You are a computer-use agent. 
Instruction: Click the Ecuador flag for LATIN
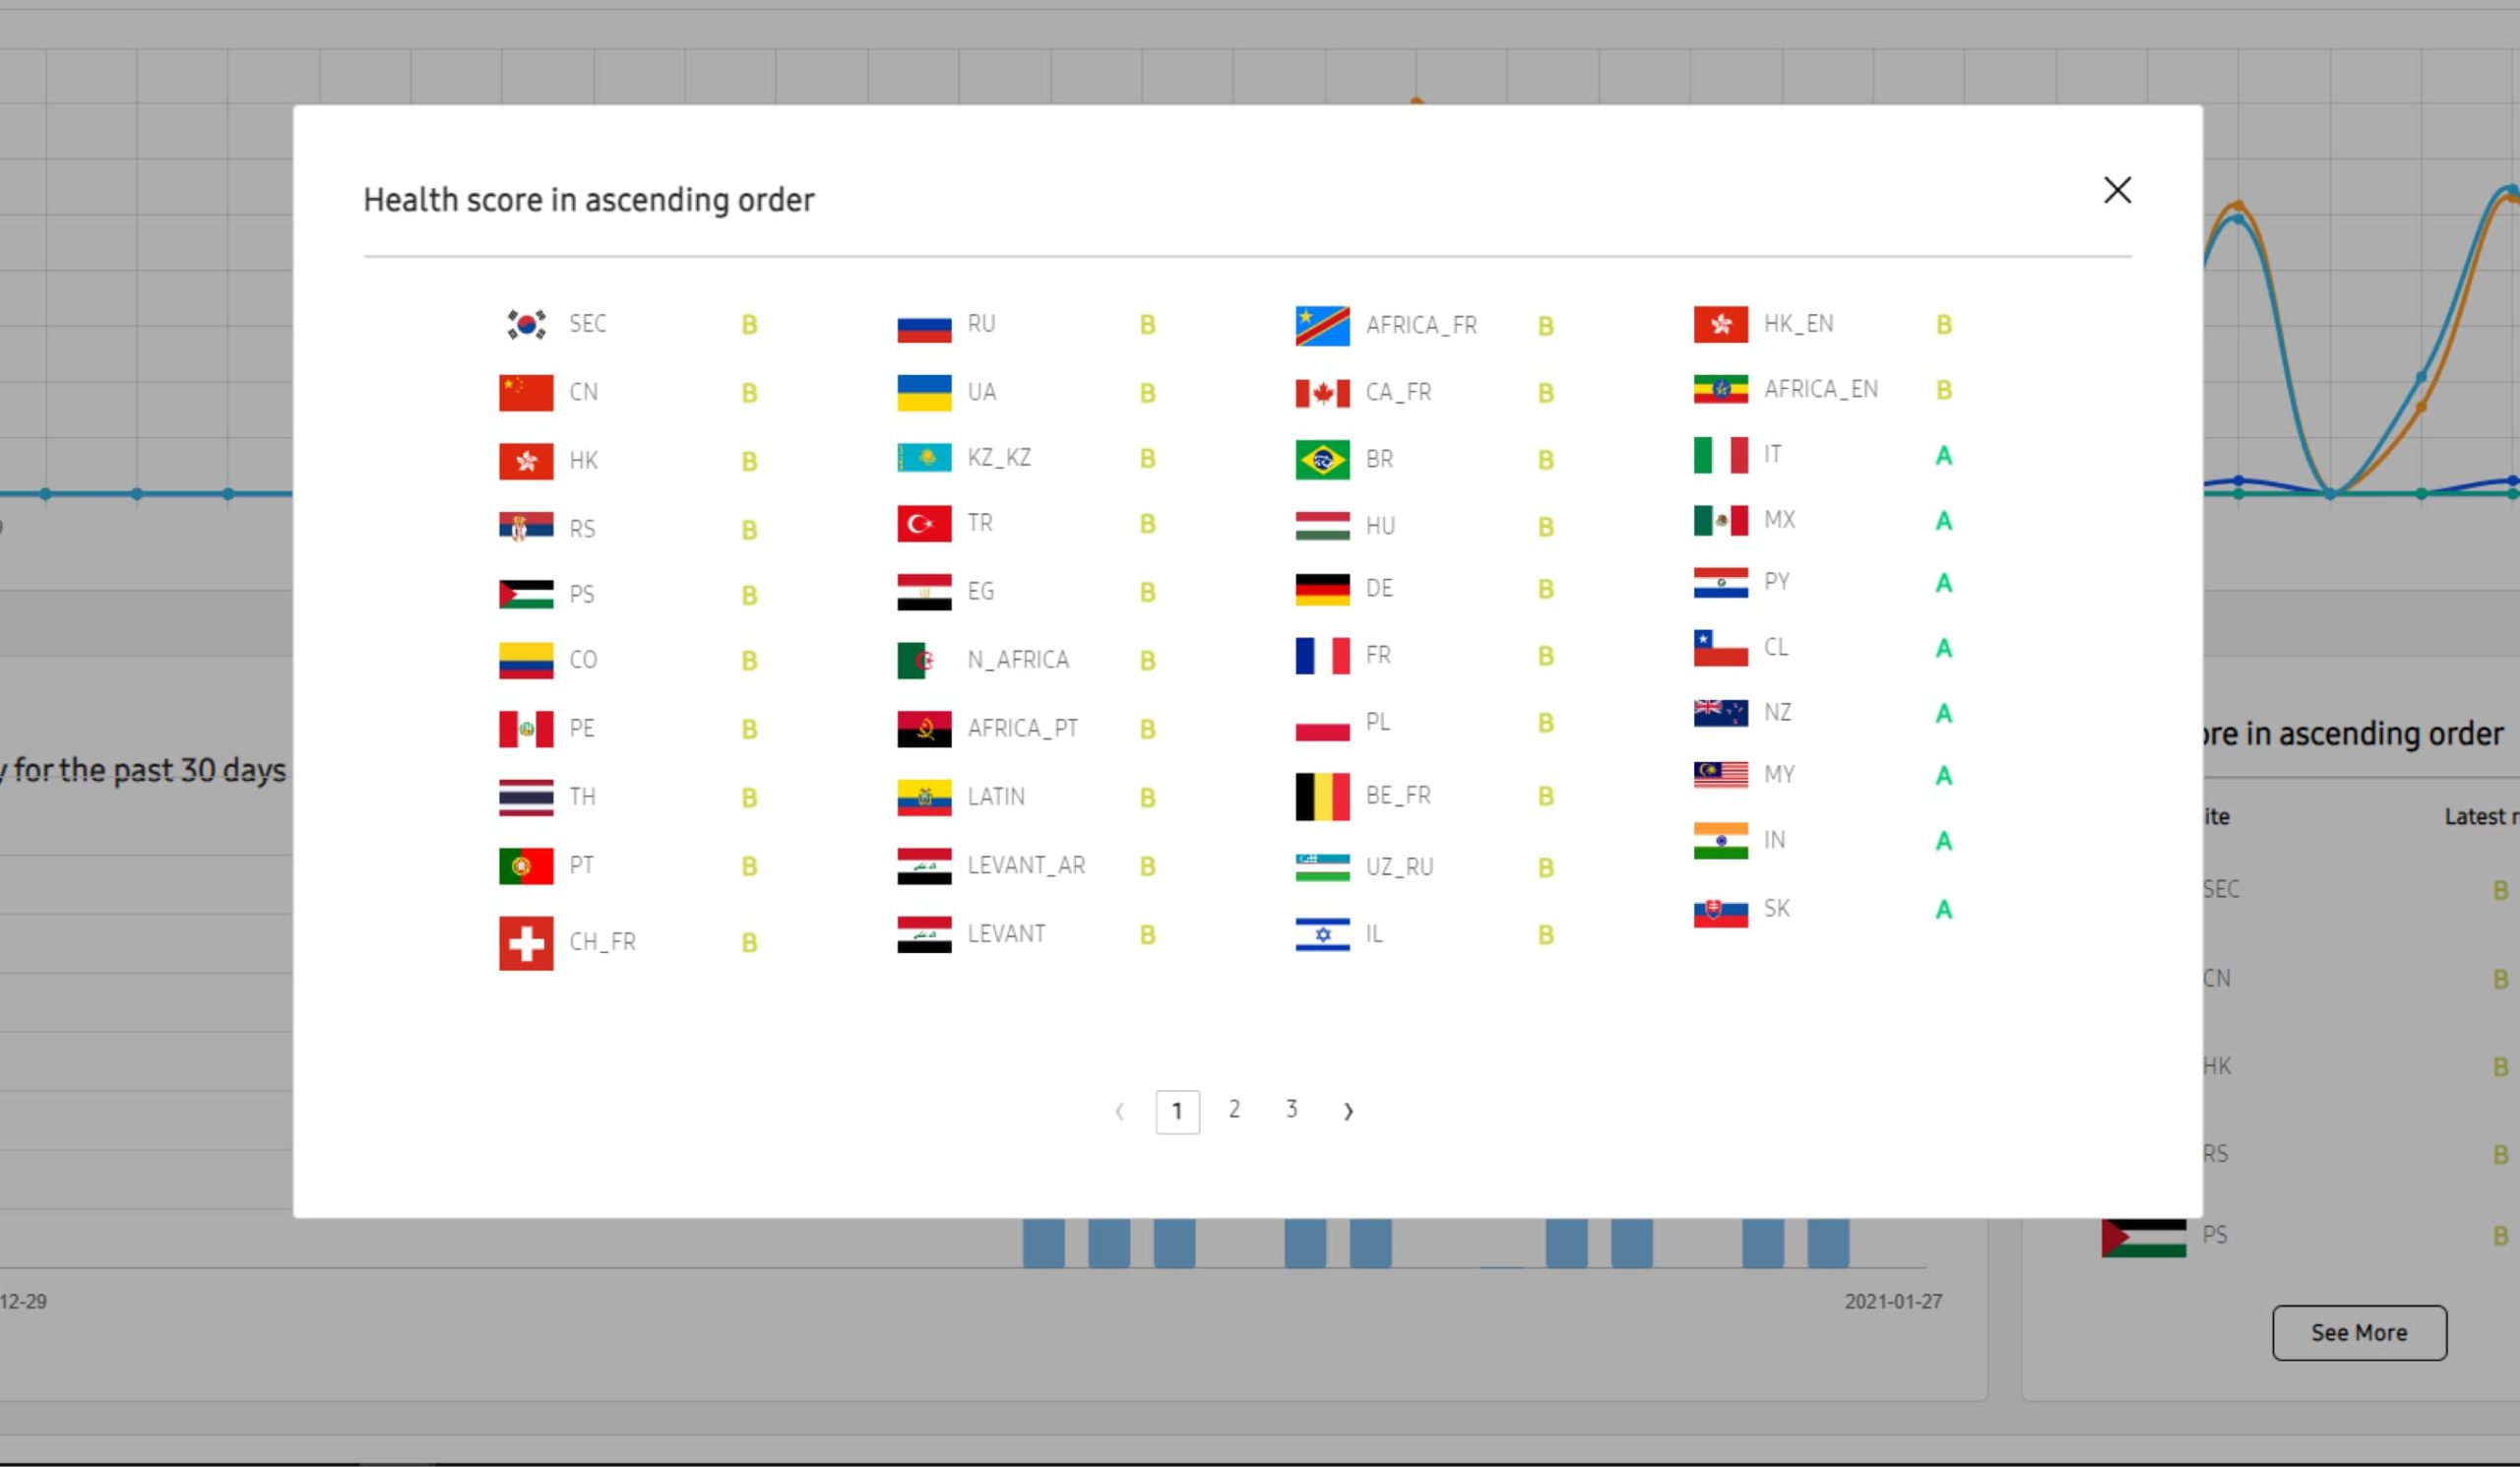(x=924, y=797)
